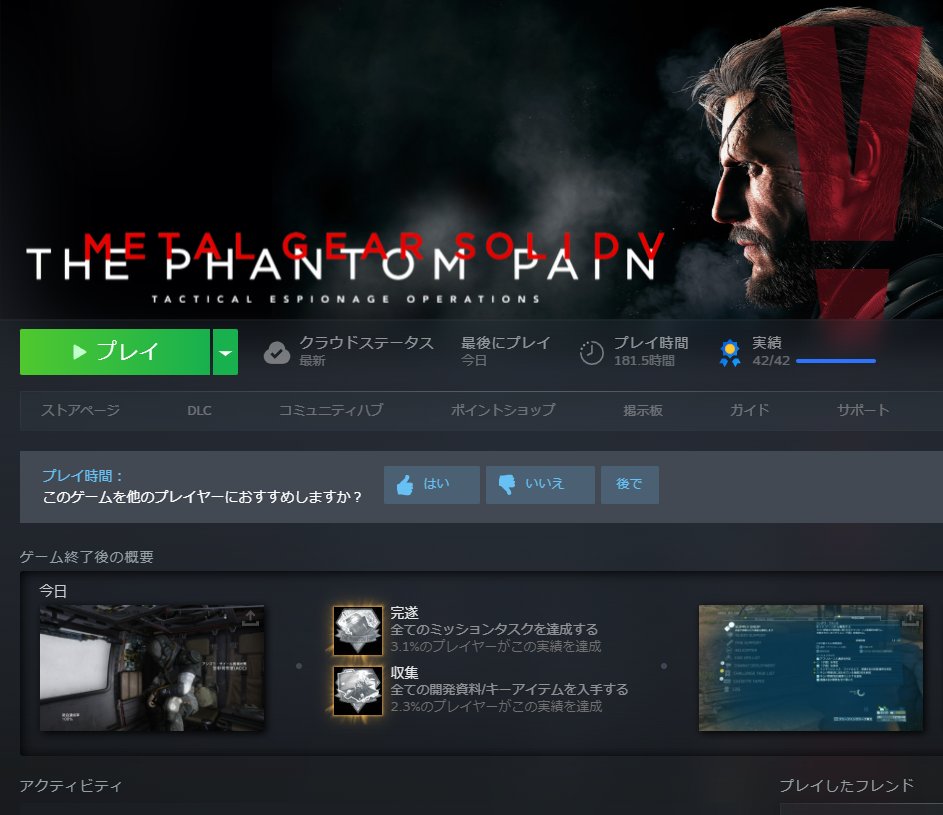
Task: Click the プレイしたフレンド heading
Action: (846, 786)
